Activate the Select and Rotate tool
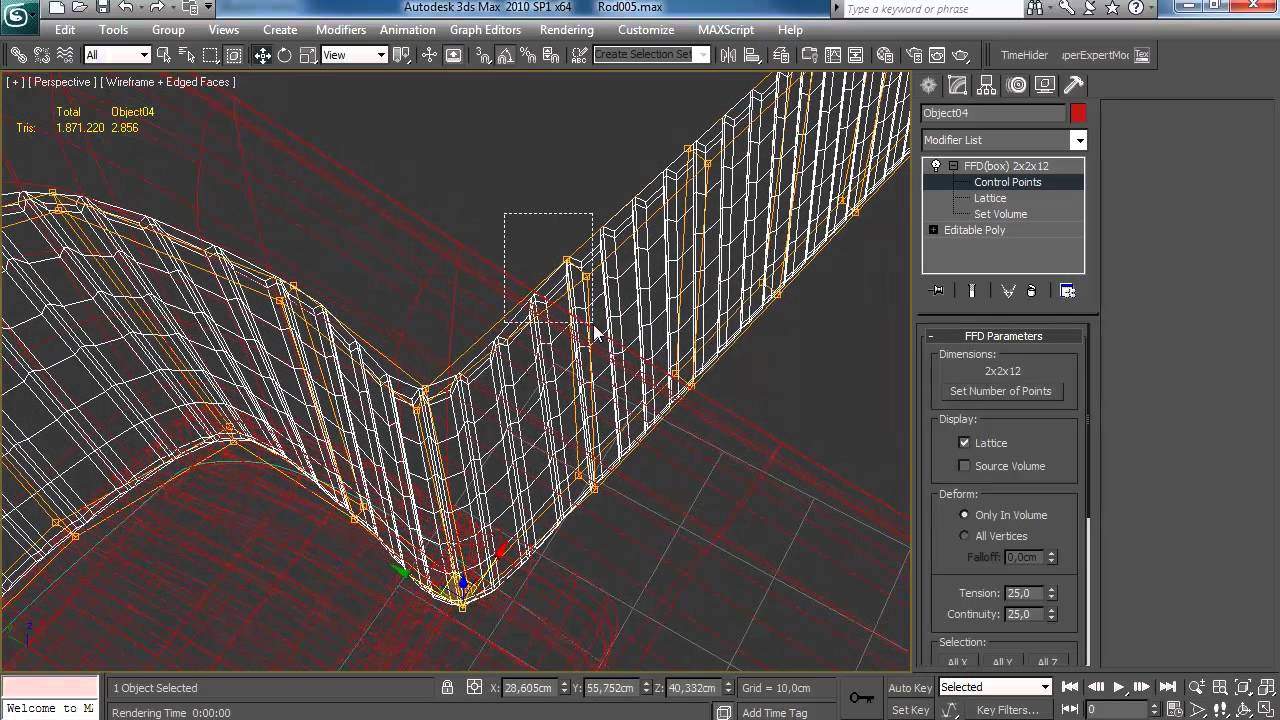The height and width of the screenshot is (720, 1280). pos(285,55)
